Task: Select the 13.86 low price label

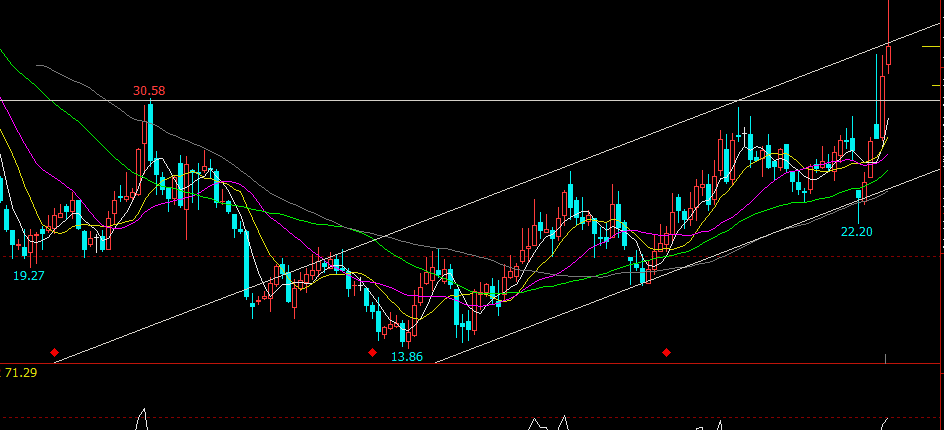Action: [x=405, y=357]
